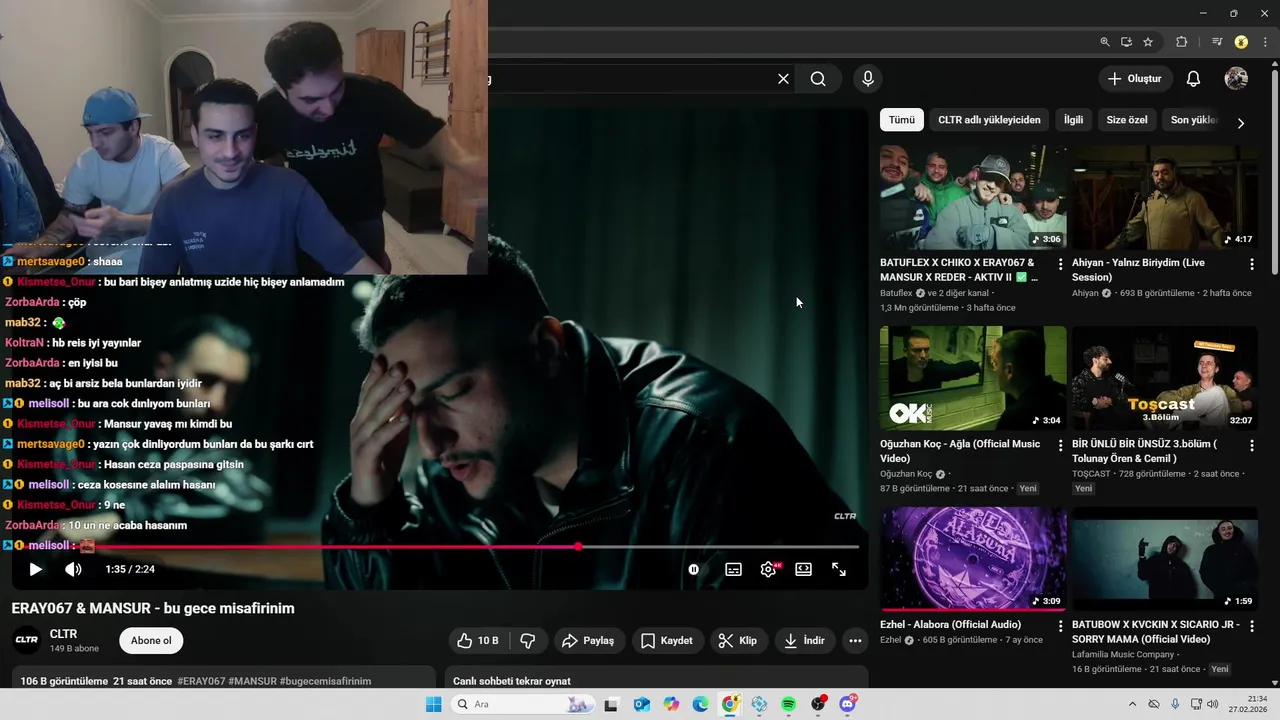This screenshot has width=1280, height=720.
Task: Select the Size özel filter chip
Action: pyautogui.click(x=1127, y=120)
